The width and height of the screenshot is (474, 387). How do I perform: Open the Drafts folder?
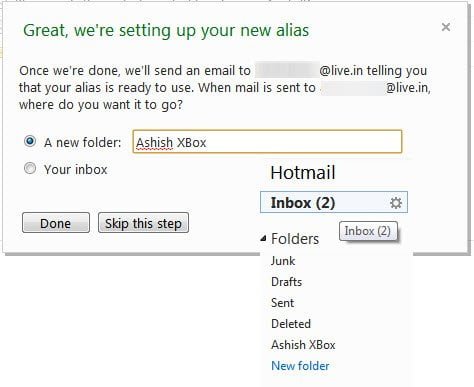coord(286,282)
